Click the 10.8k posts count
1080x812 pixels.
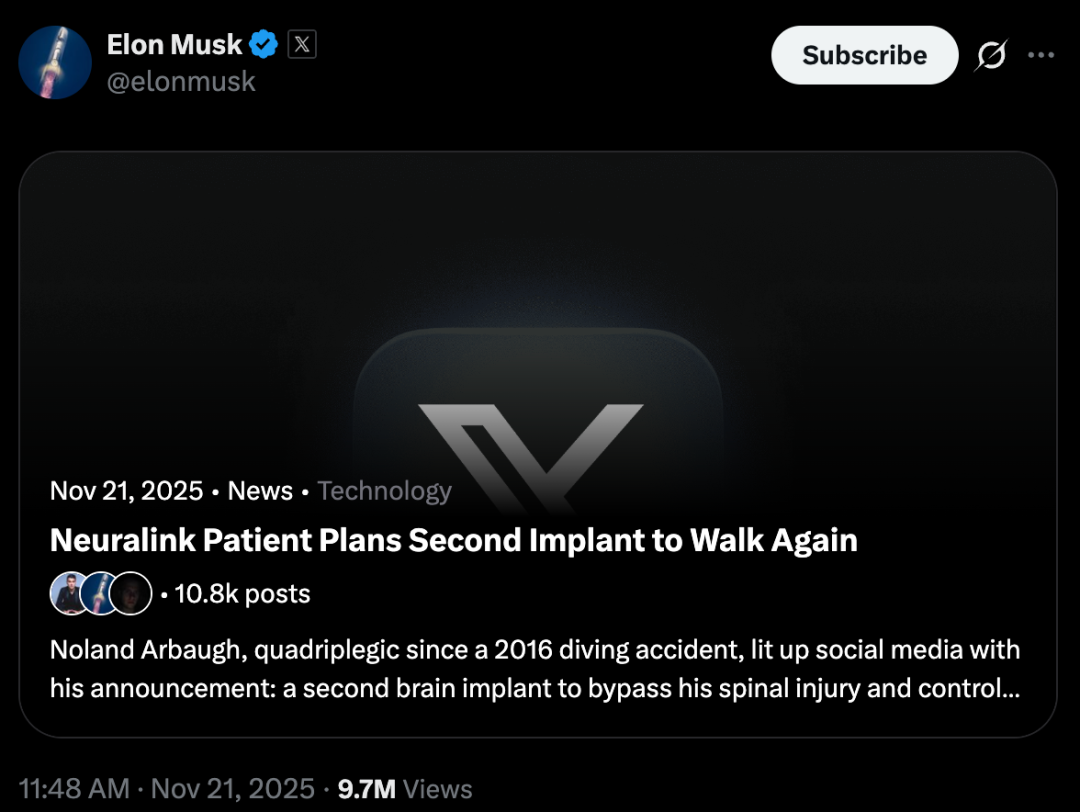(x=242, y=594)
